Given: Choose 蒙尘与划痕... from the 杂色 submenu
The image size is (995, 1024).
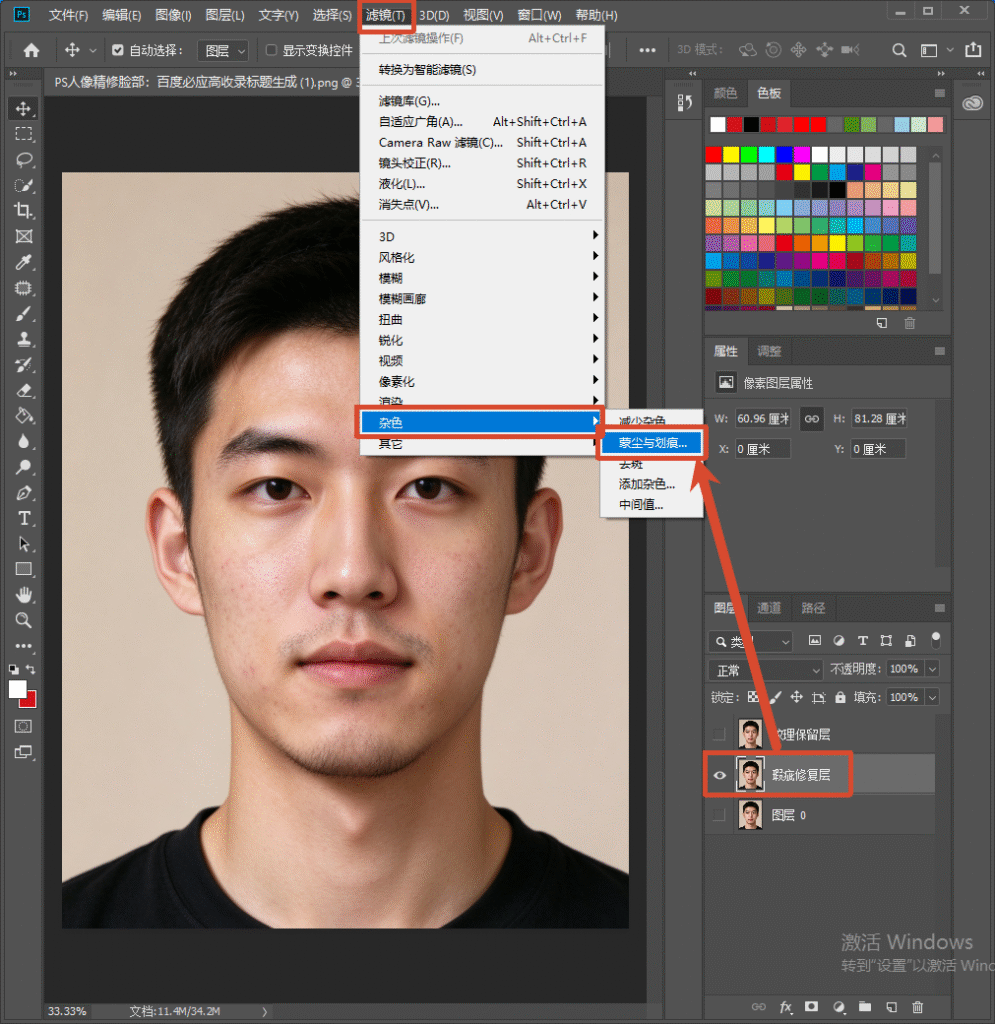Looking at the screenshot, I should (652, 443).
